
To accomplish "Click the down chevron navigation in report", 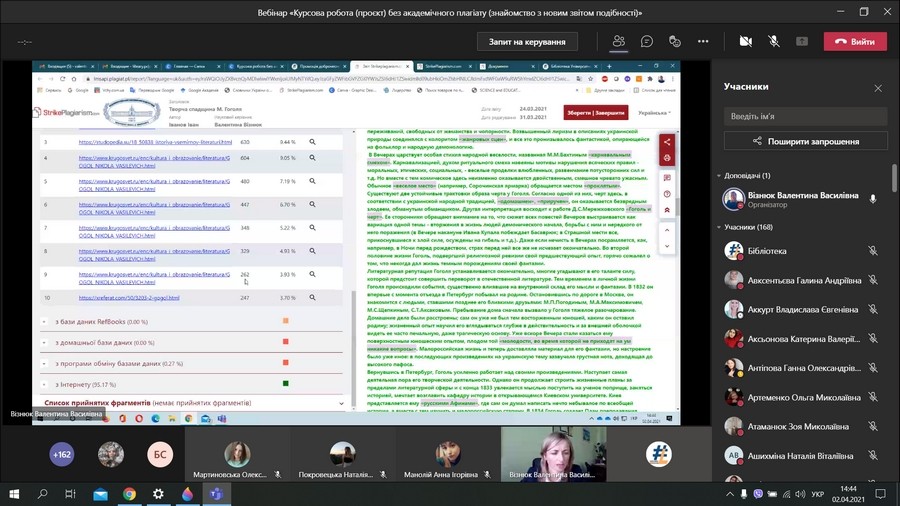I will click(667, 246).
